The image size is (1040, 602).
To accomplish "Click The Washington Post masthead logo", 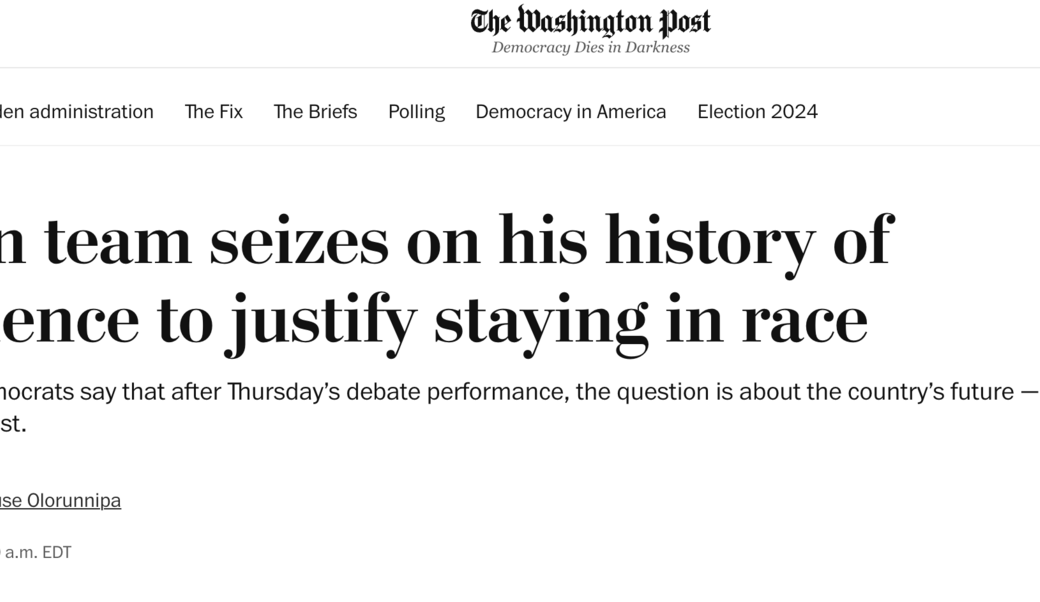I will 590,22.
